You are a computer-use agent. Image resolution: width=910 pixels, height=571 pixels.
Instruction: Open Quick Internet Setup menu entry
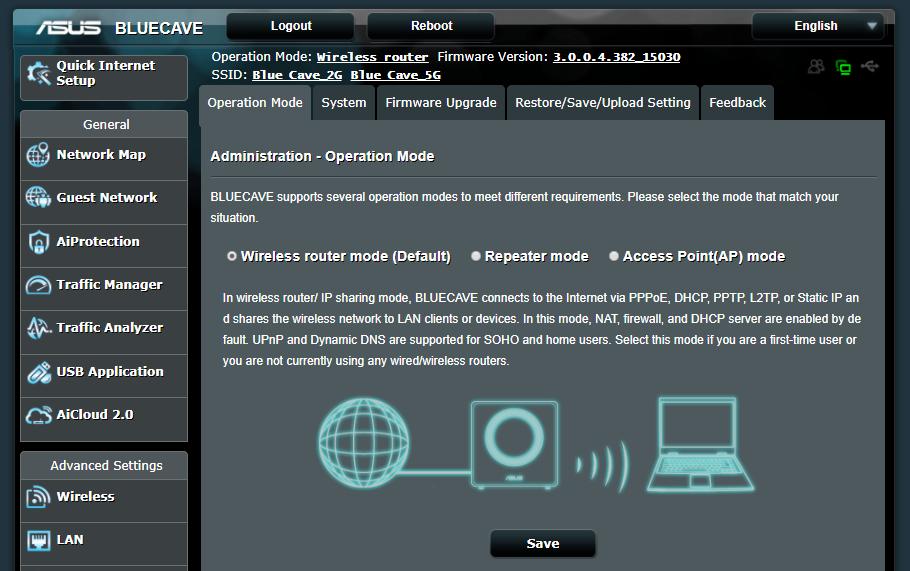tap(104, 78)
